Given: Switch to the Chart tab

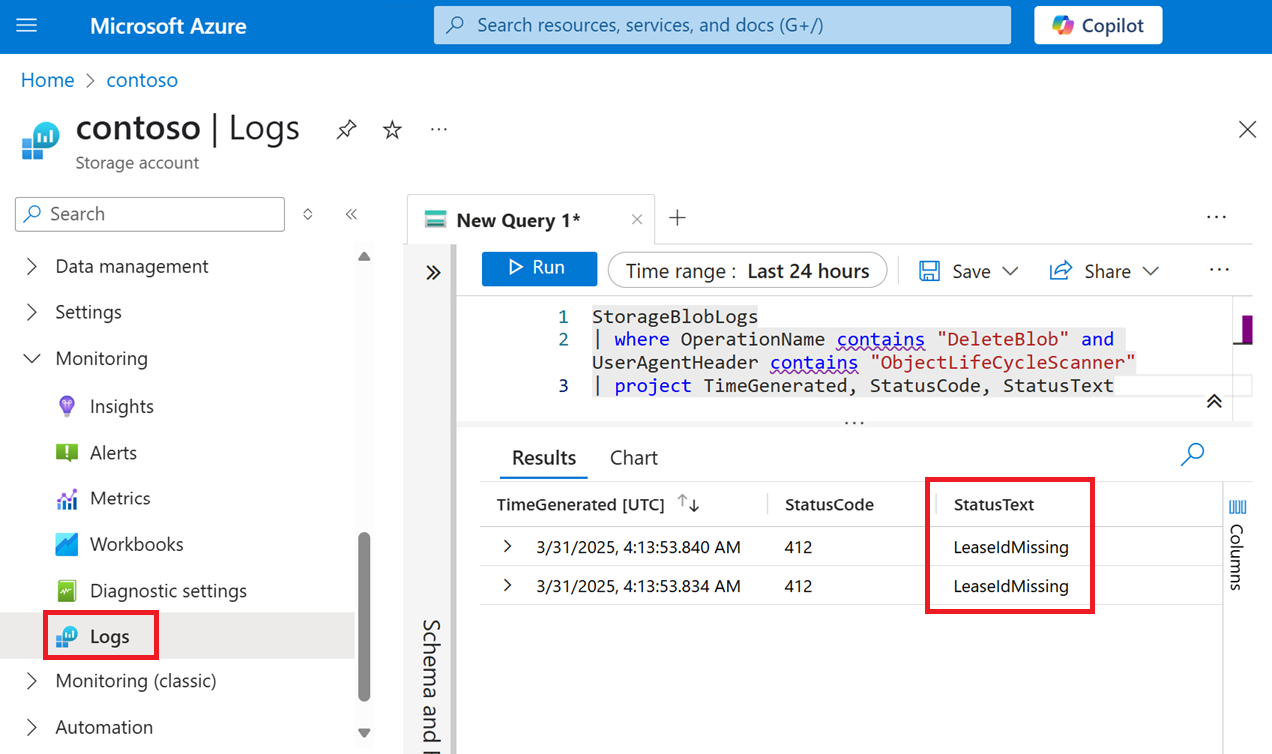Looking at the screenshot, I should point(633,457).
